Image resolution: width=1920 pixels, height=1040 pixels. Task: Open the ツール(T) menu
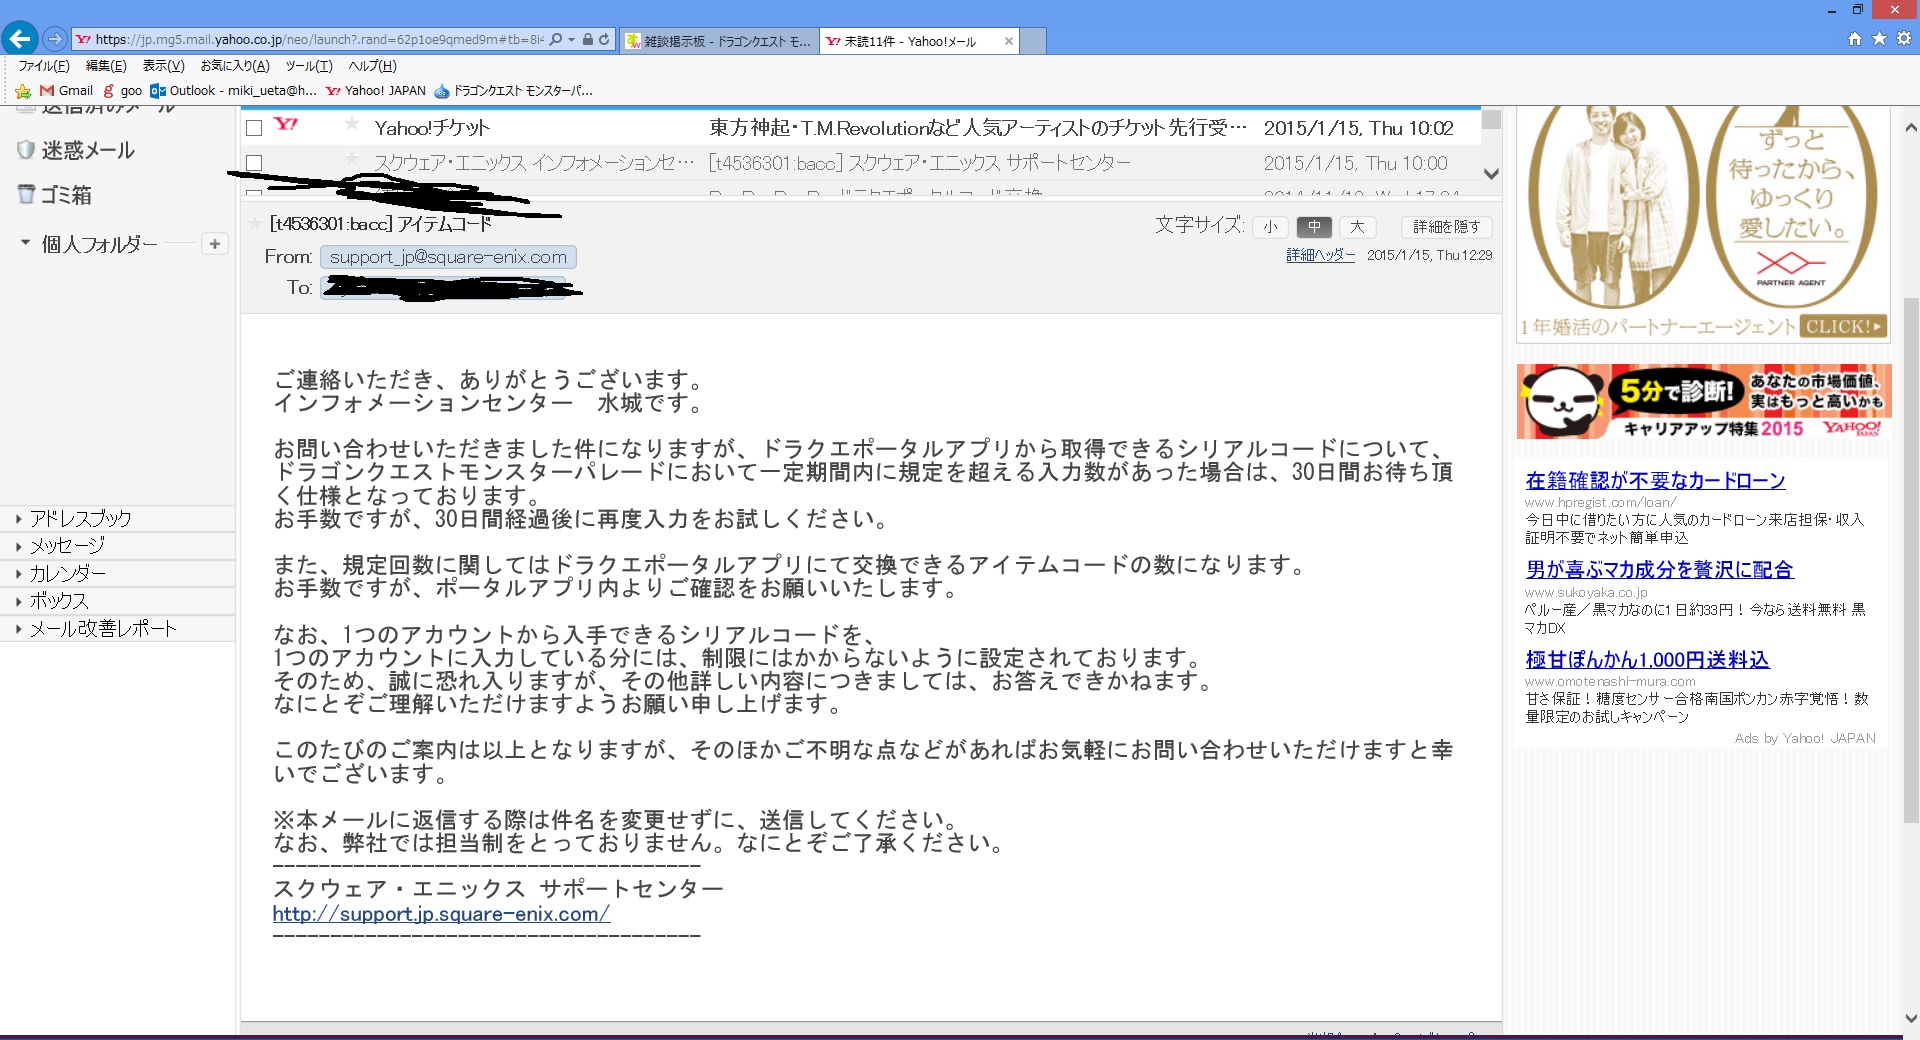point(308,66)
